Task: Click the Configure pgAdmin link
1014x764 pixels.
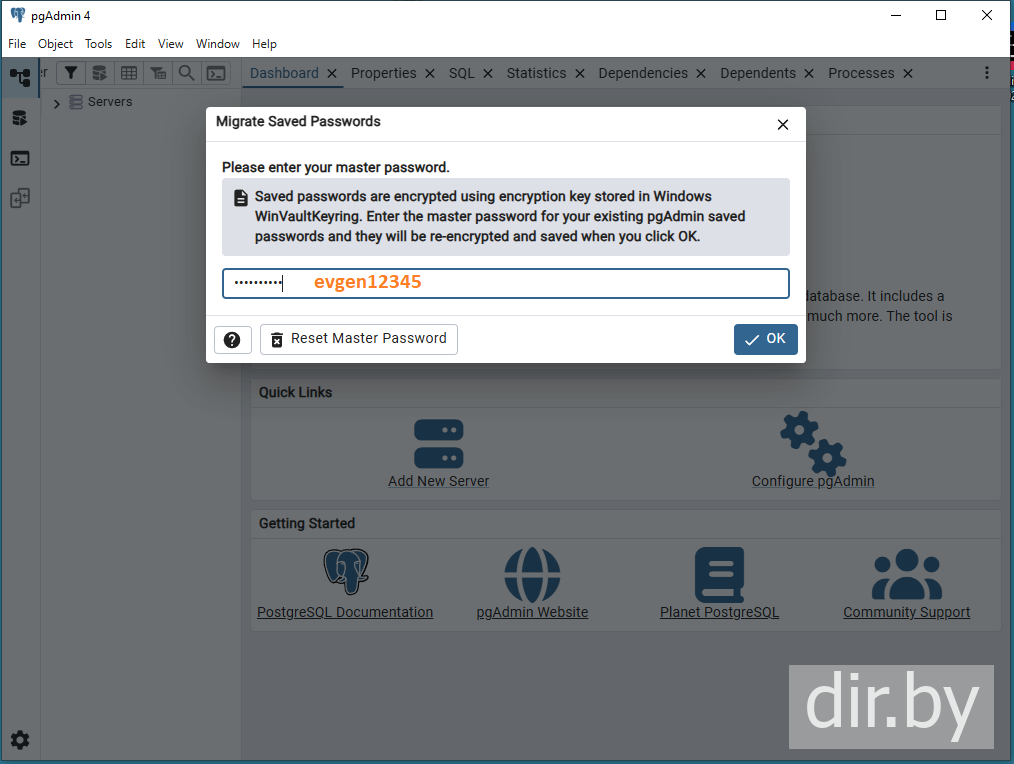Action: [813, 481]
